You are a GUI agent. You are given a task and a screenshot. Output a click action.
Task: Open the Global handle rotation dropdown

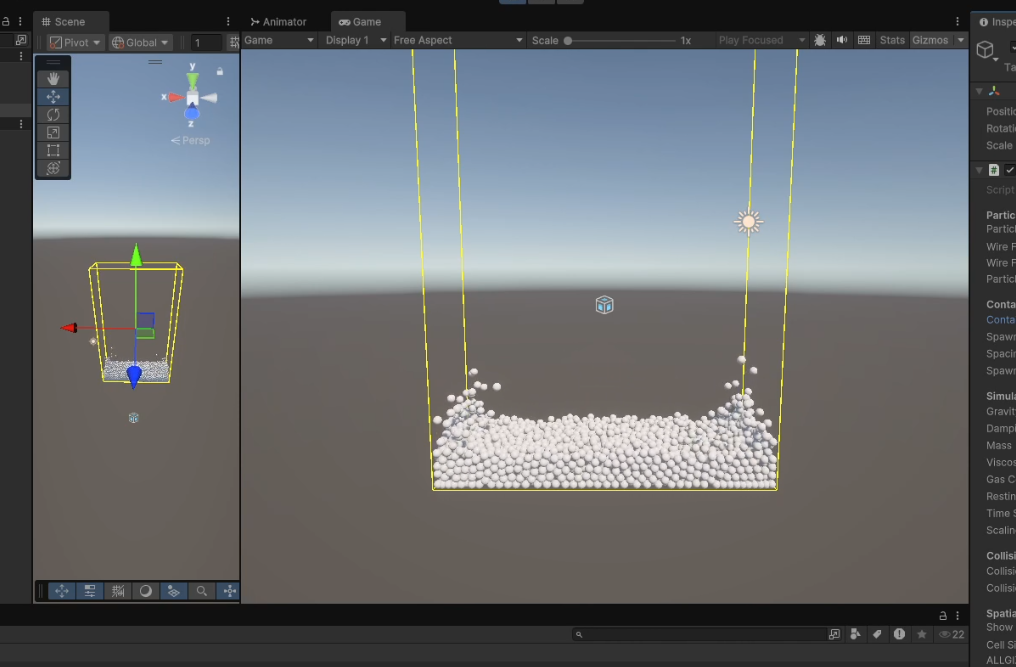click(140, 42)
